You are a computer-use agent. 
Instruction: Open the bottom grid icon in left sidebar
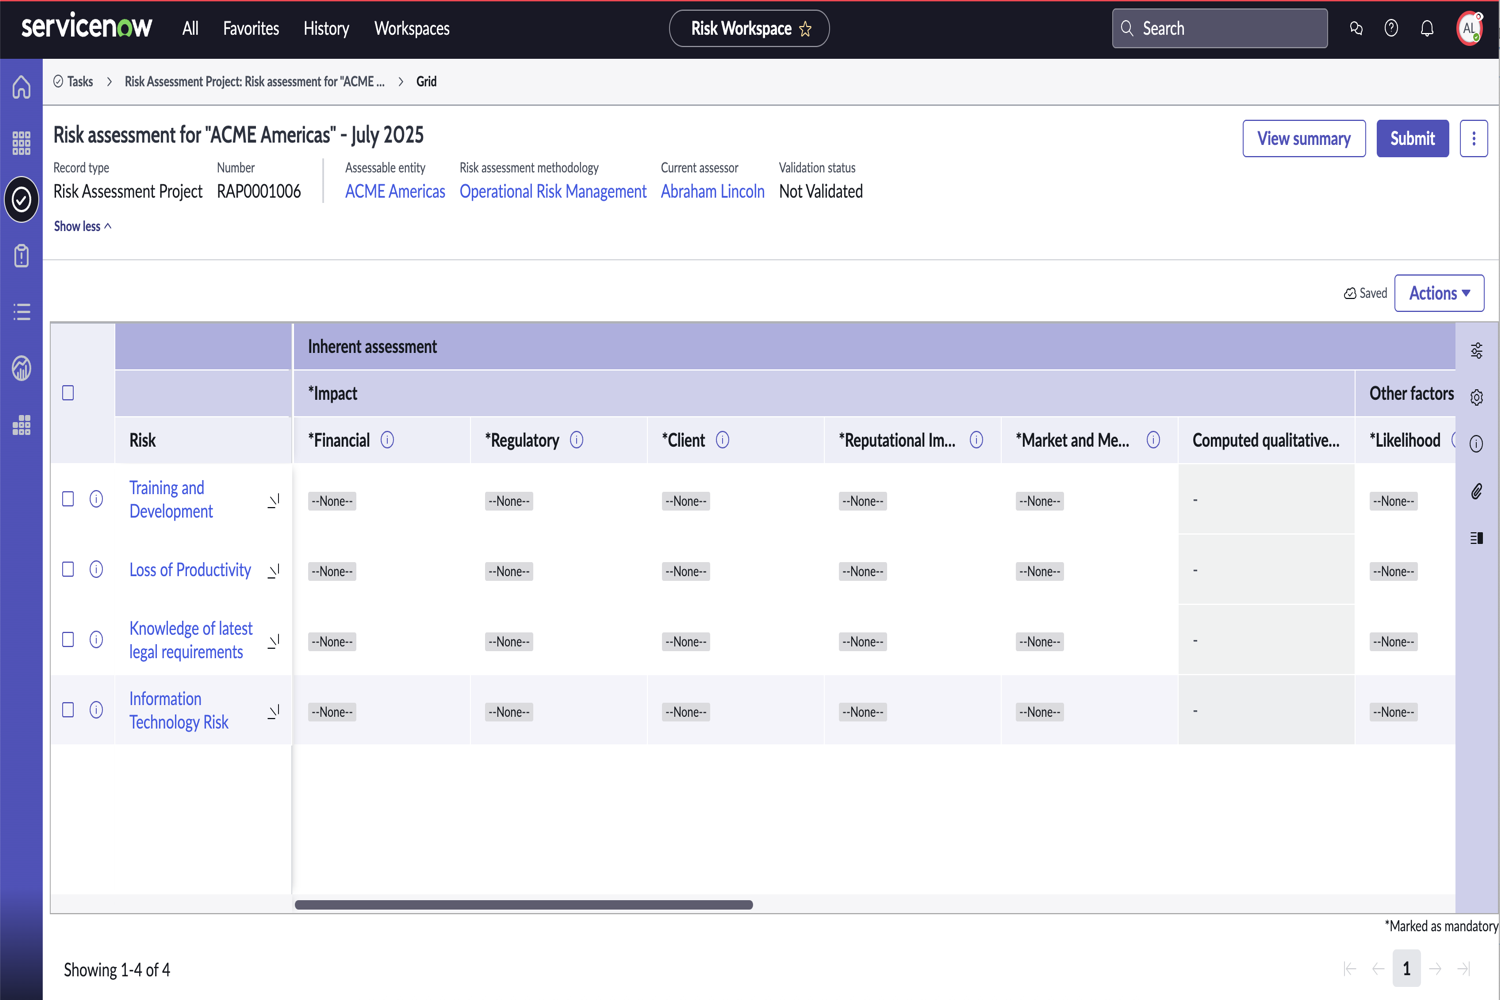[21, 425]
